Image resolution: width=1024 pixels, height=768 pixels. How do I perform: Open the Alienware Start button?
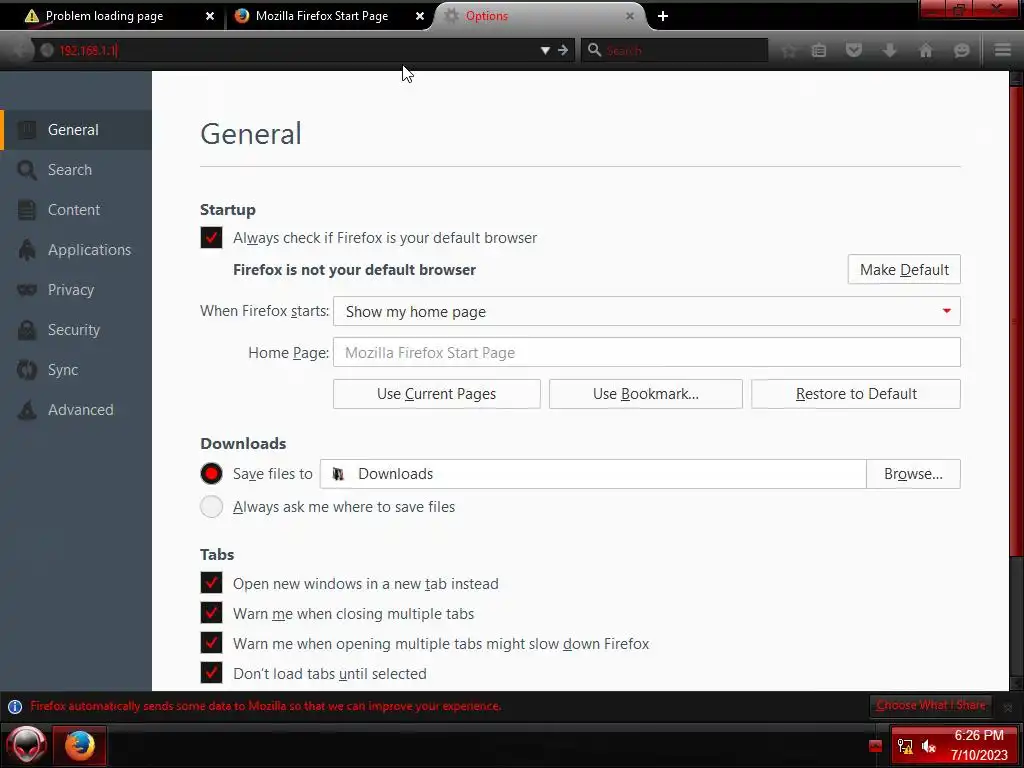pyautogui.click(x=26, y=745)
